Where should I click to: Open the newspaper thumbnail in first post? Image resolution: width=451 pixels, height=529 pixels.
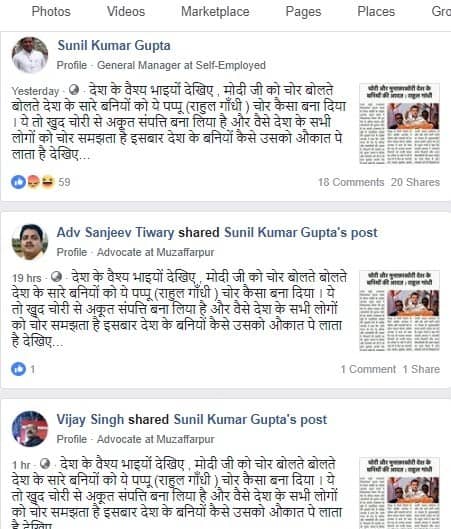(x=399, y=124)
